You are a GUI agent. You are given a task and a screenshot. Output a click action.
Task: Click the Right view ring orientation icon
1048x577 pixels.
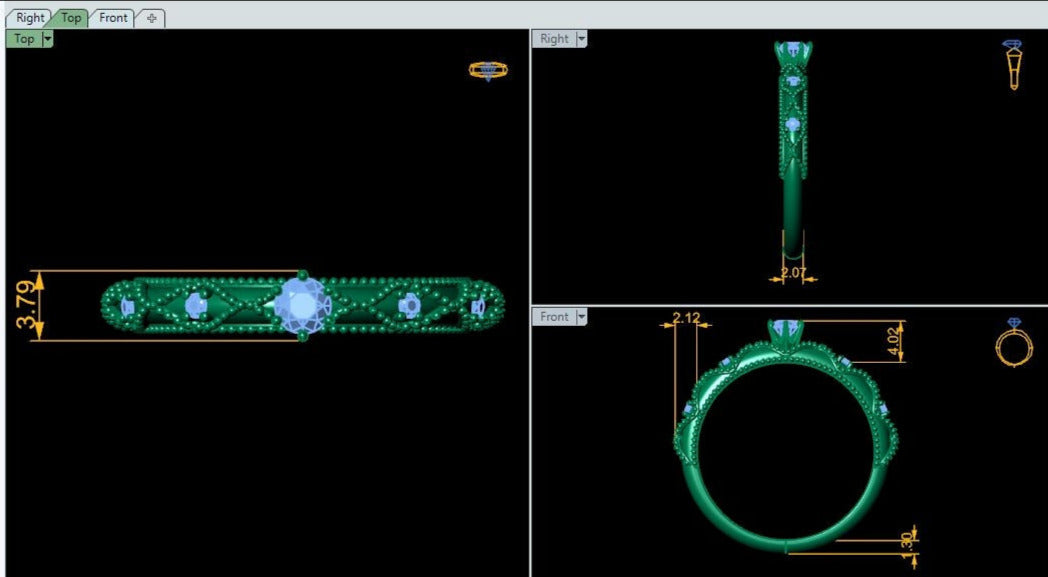1013,65
